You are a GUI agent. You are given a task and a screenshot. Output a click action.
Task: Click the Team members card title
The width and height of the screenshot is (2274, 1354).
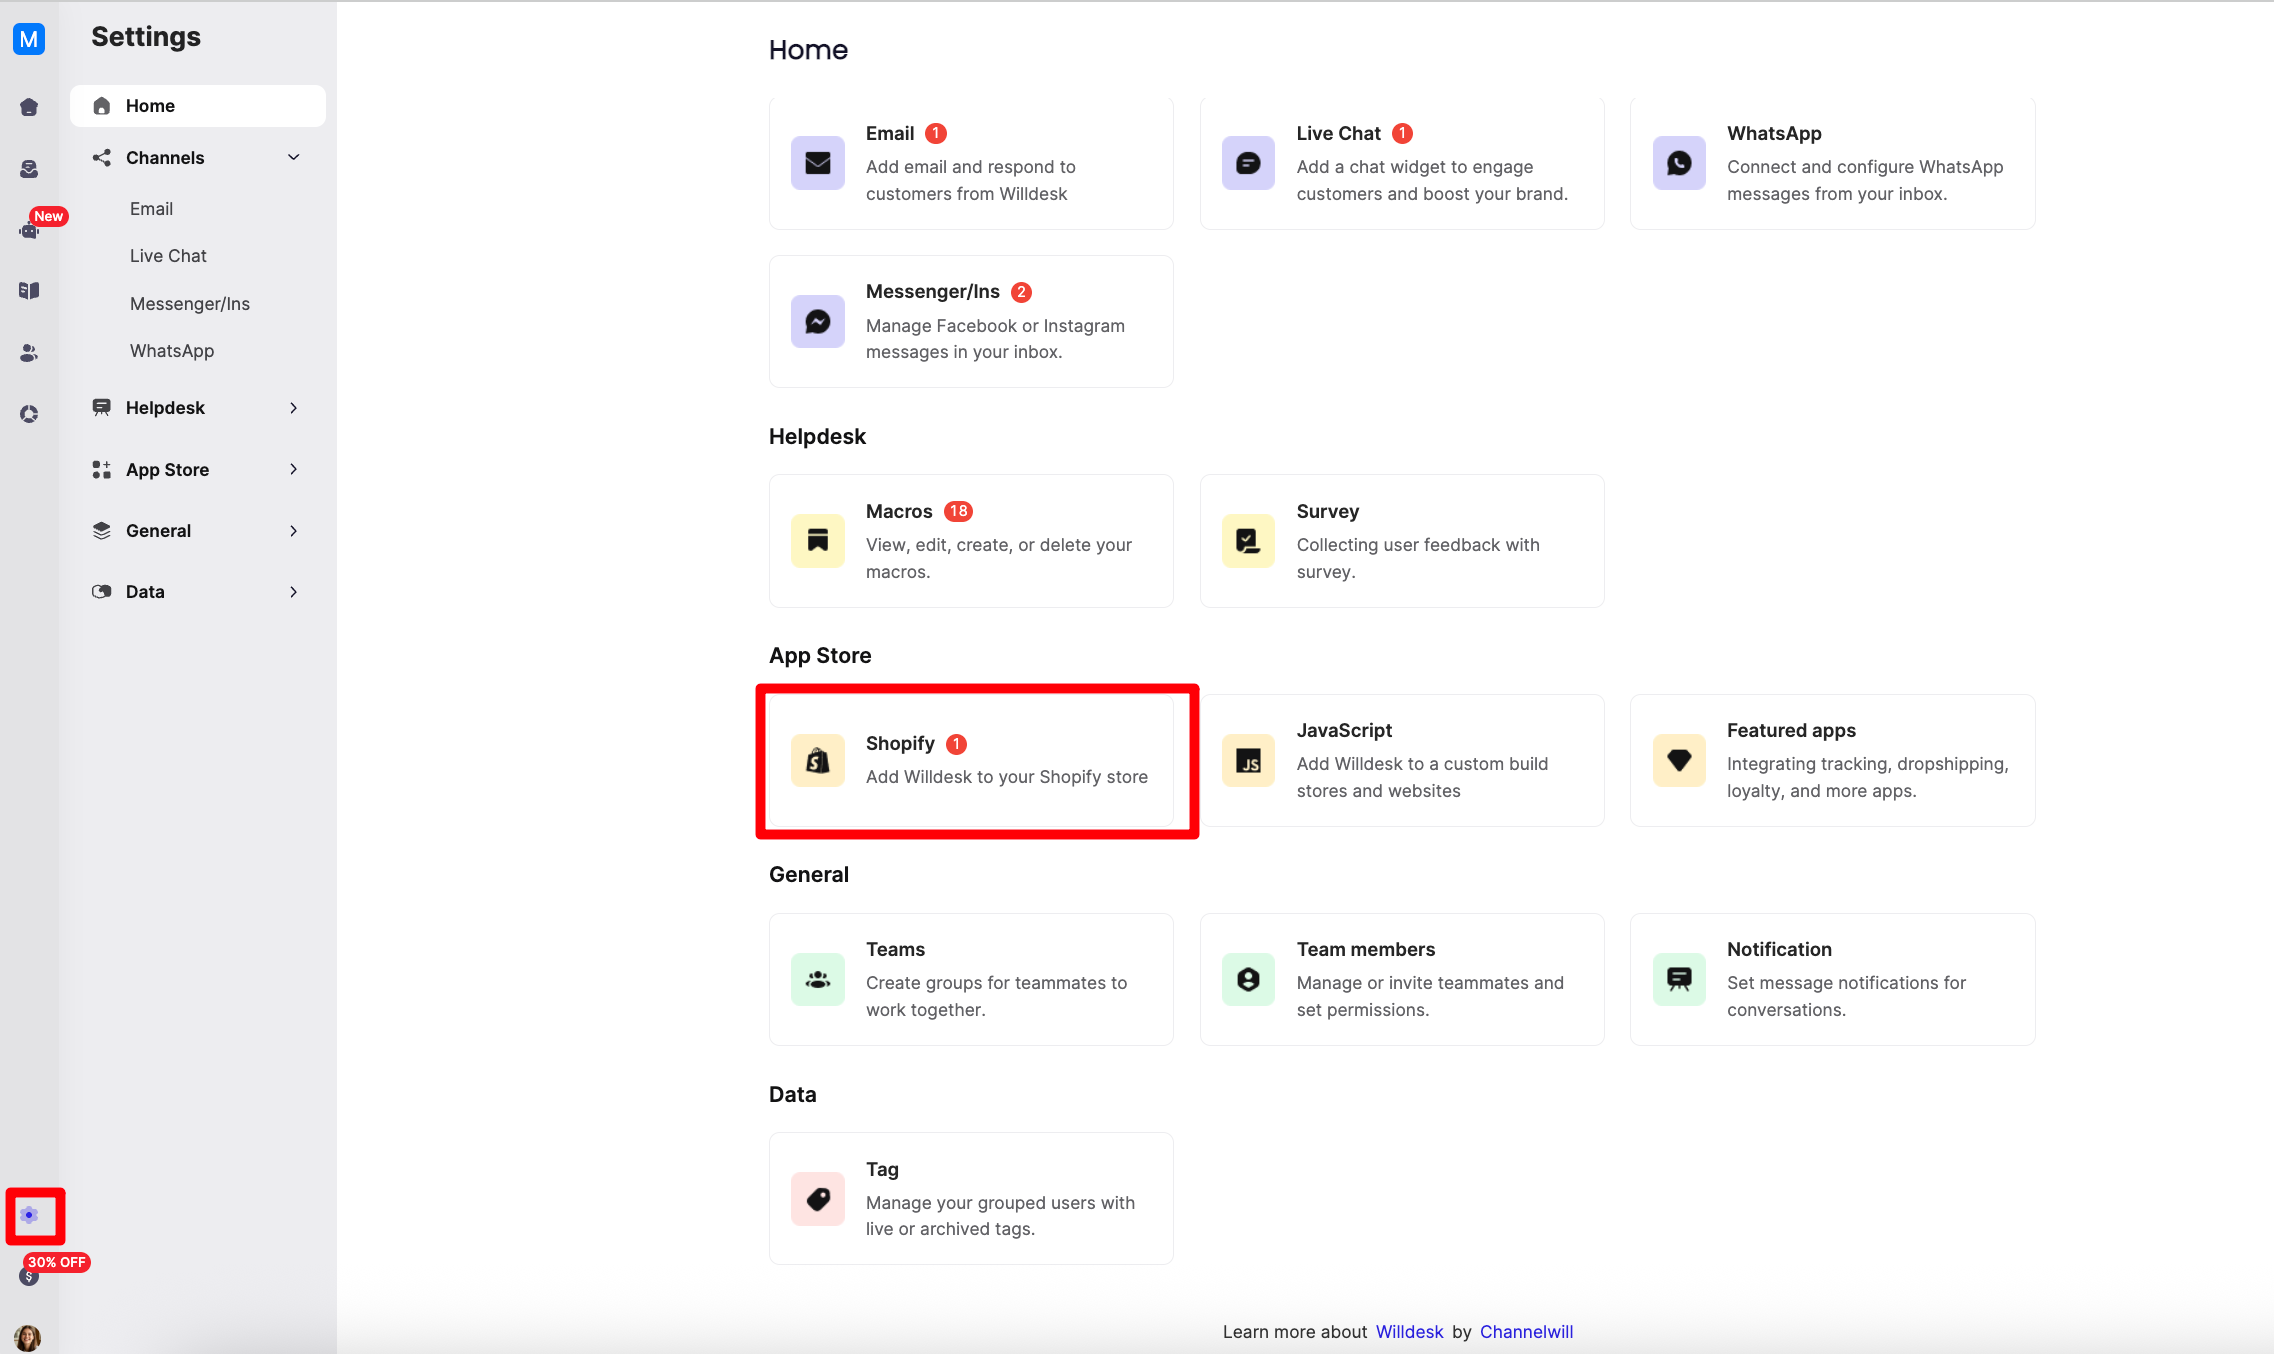point(1366,950)
